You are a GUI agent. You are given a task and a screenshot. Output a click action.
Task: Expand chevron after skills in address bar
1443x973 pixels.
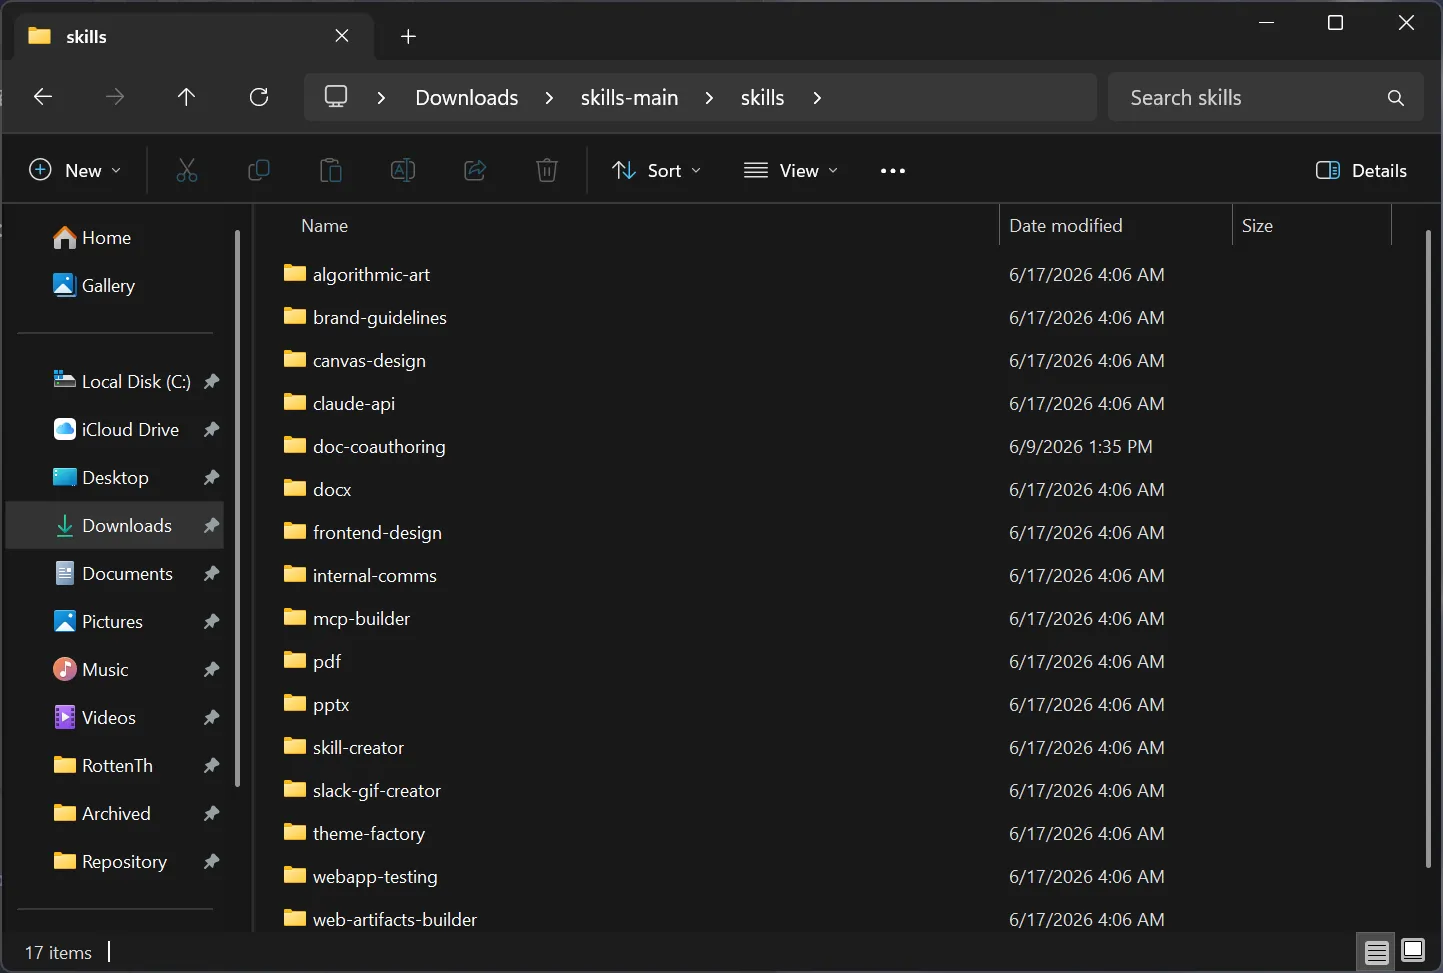[817, 98]
